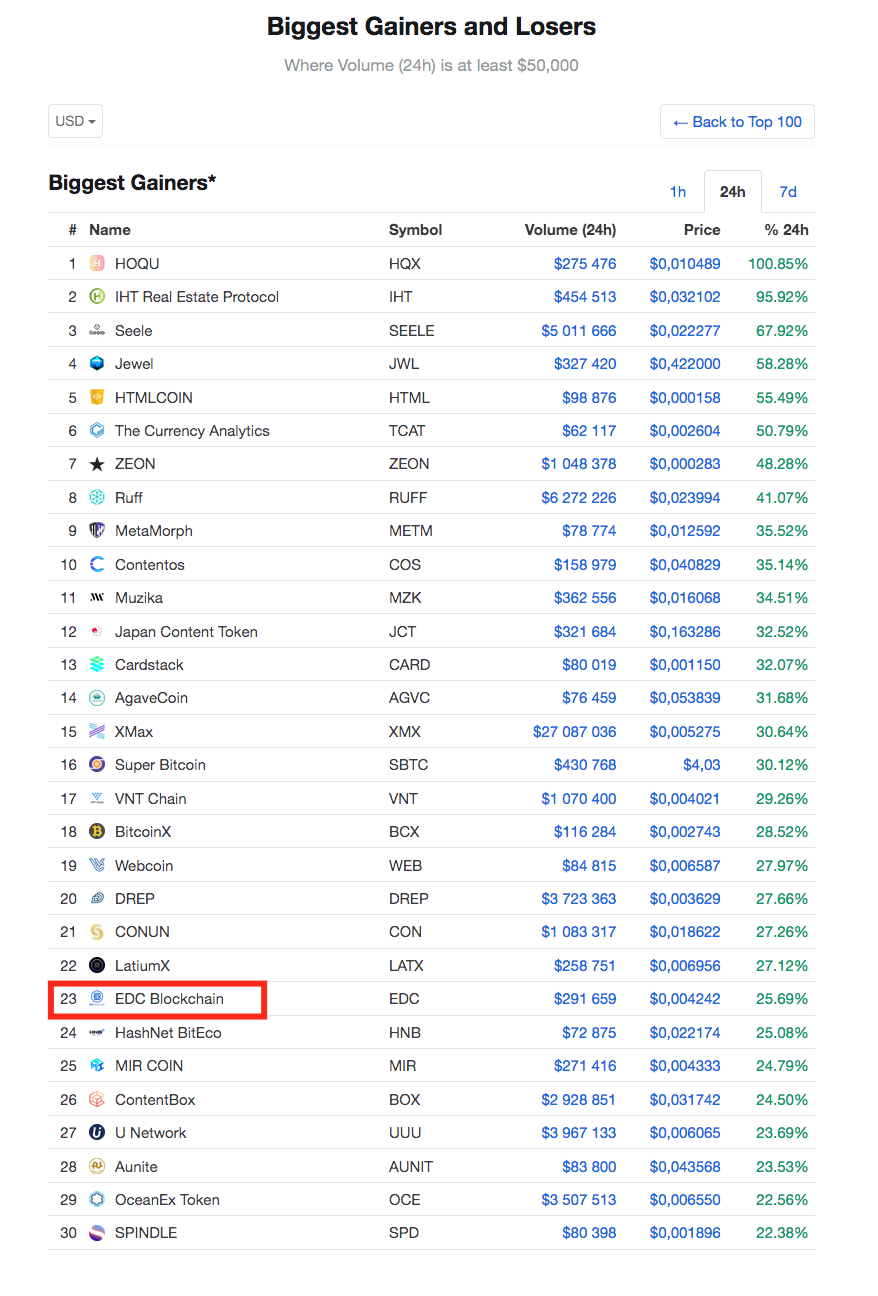The image size is (878, 1296).
Task: Click the HTMLCOIN logo icon
Action: click(x=97, y=398)
